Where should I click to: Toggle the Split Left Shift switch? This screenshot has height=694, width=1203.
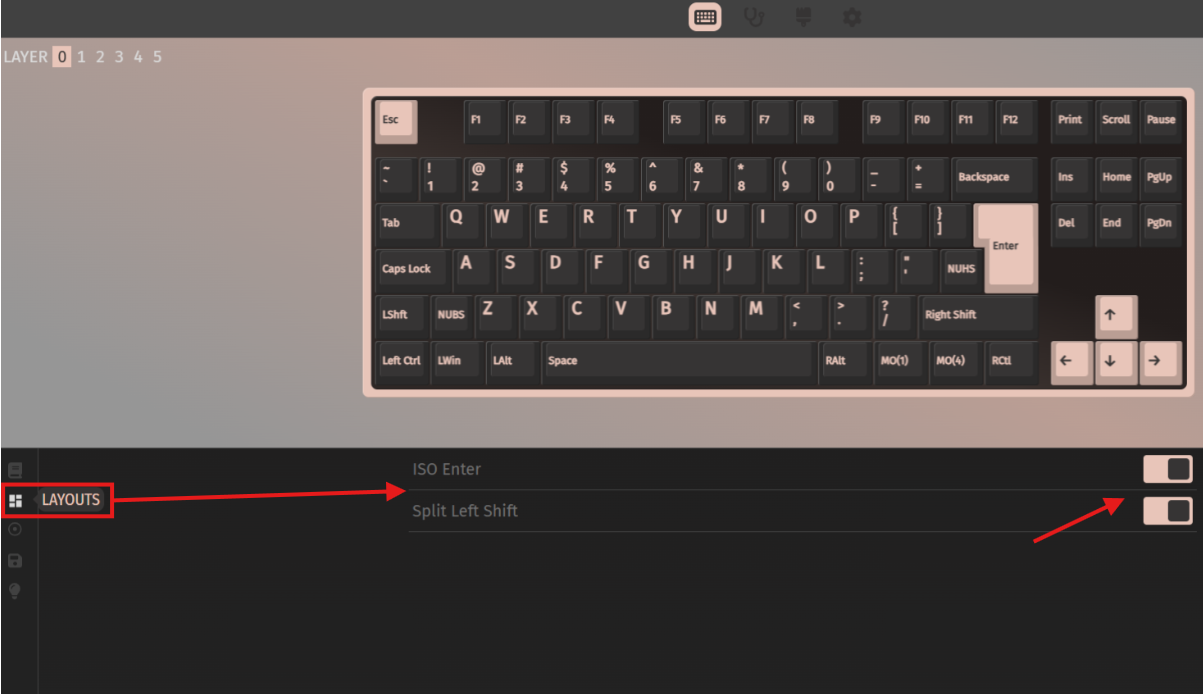tap(1168, 511)
